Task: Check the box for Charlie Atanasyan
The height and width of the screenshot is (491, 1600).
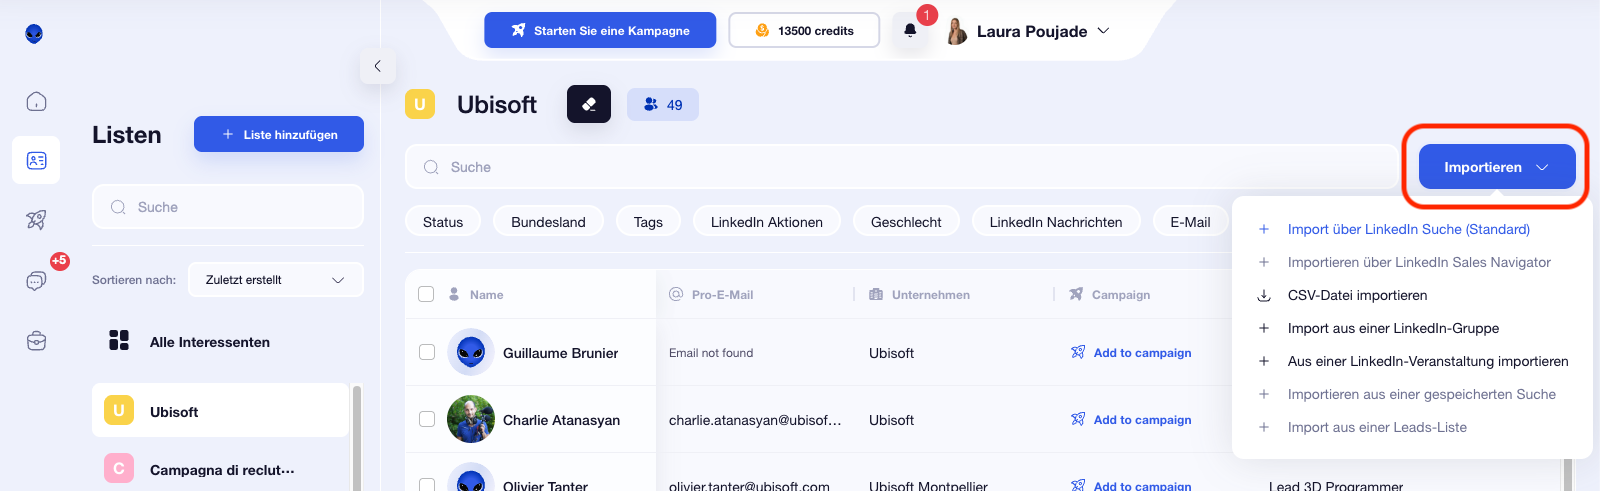Action: 427,419
